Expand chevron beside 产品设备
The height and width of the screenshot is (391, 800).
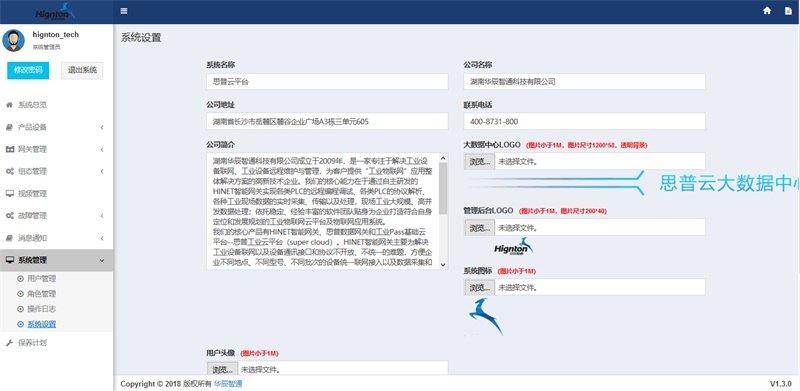pos(102,127)
